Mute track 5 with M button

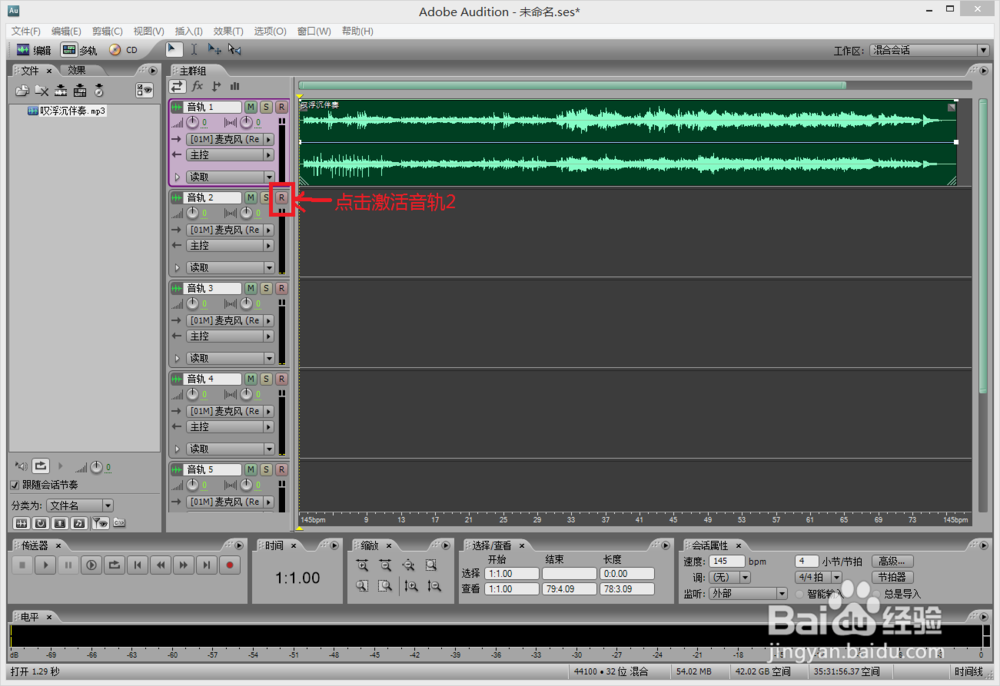coord(251,469)
